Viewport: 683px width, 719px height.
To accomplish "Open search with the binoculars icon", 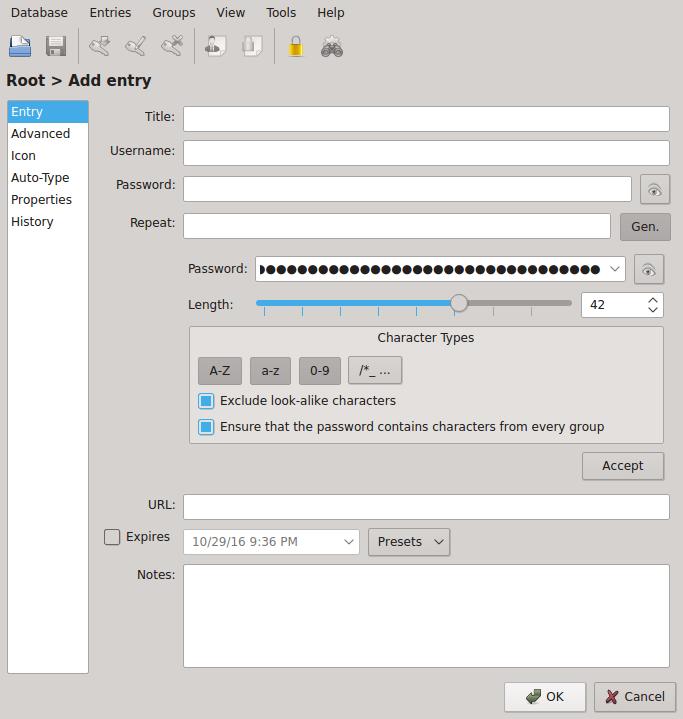I will [x=332, y=46].
